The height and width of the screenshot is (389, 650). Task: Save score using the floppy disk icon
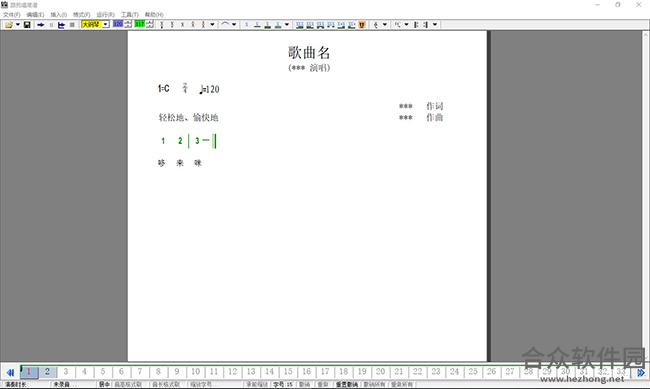[27, 25]
